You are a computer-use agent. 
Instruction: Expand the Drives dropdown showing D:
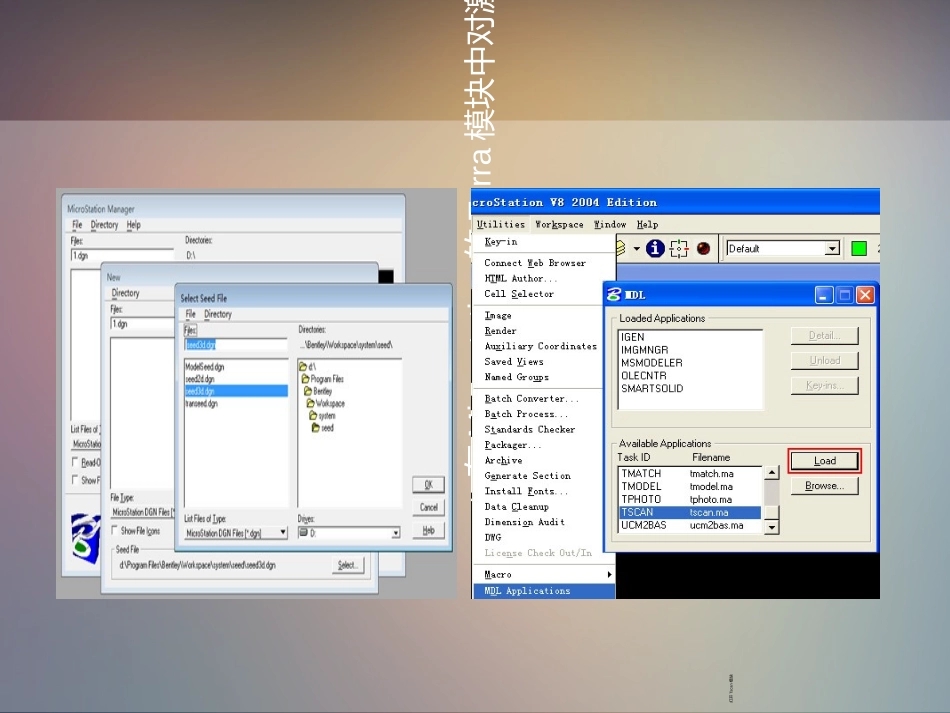[x=395, y=533]
